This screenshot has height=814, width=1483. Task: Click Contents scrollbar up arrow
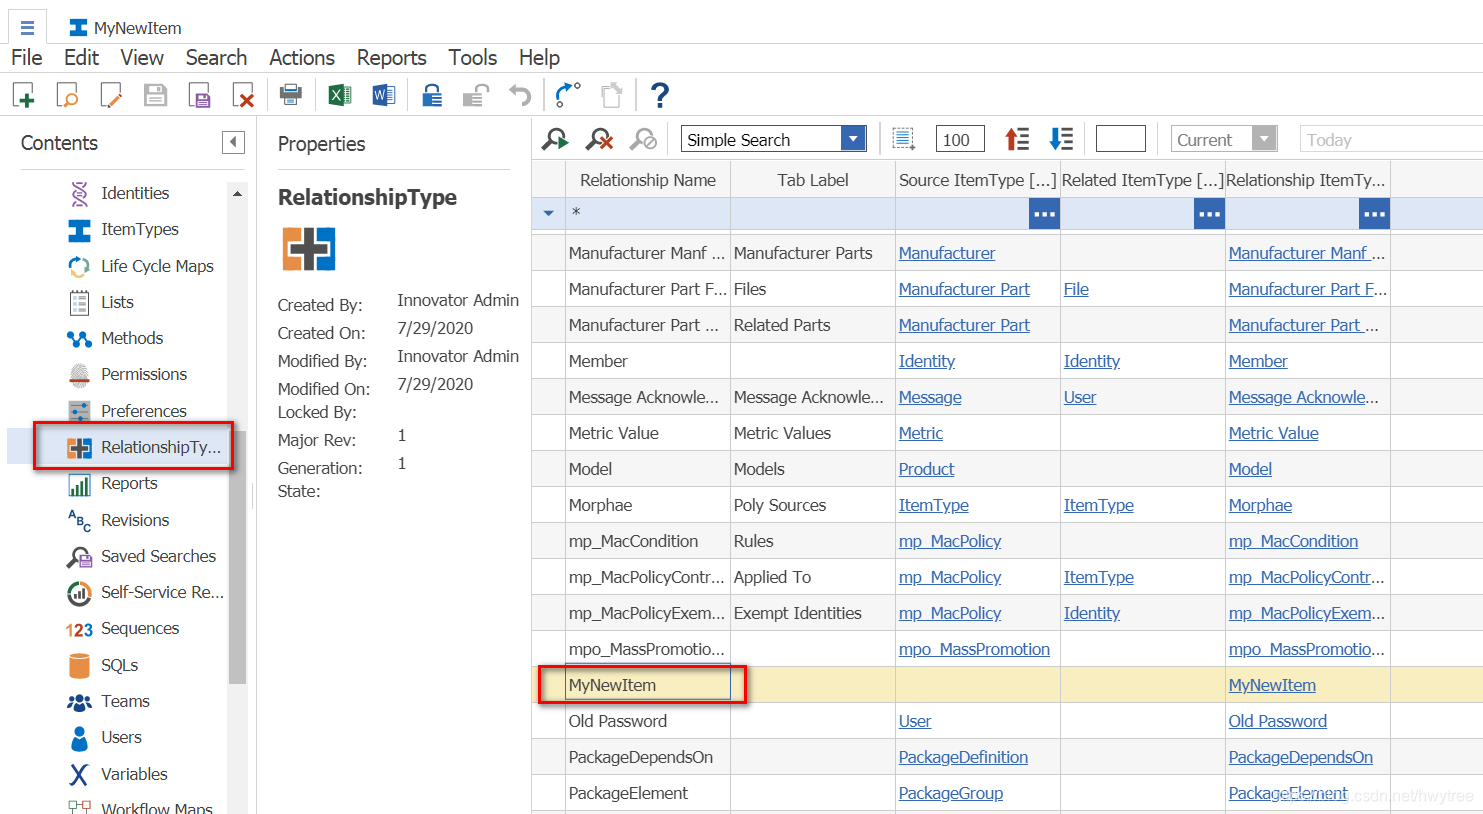coord(237,193)
